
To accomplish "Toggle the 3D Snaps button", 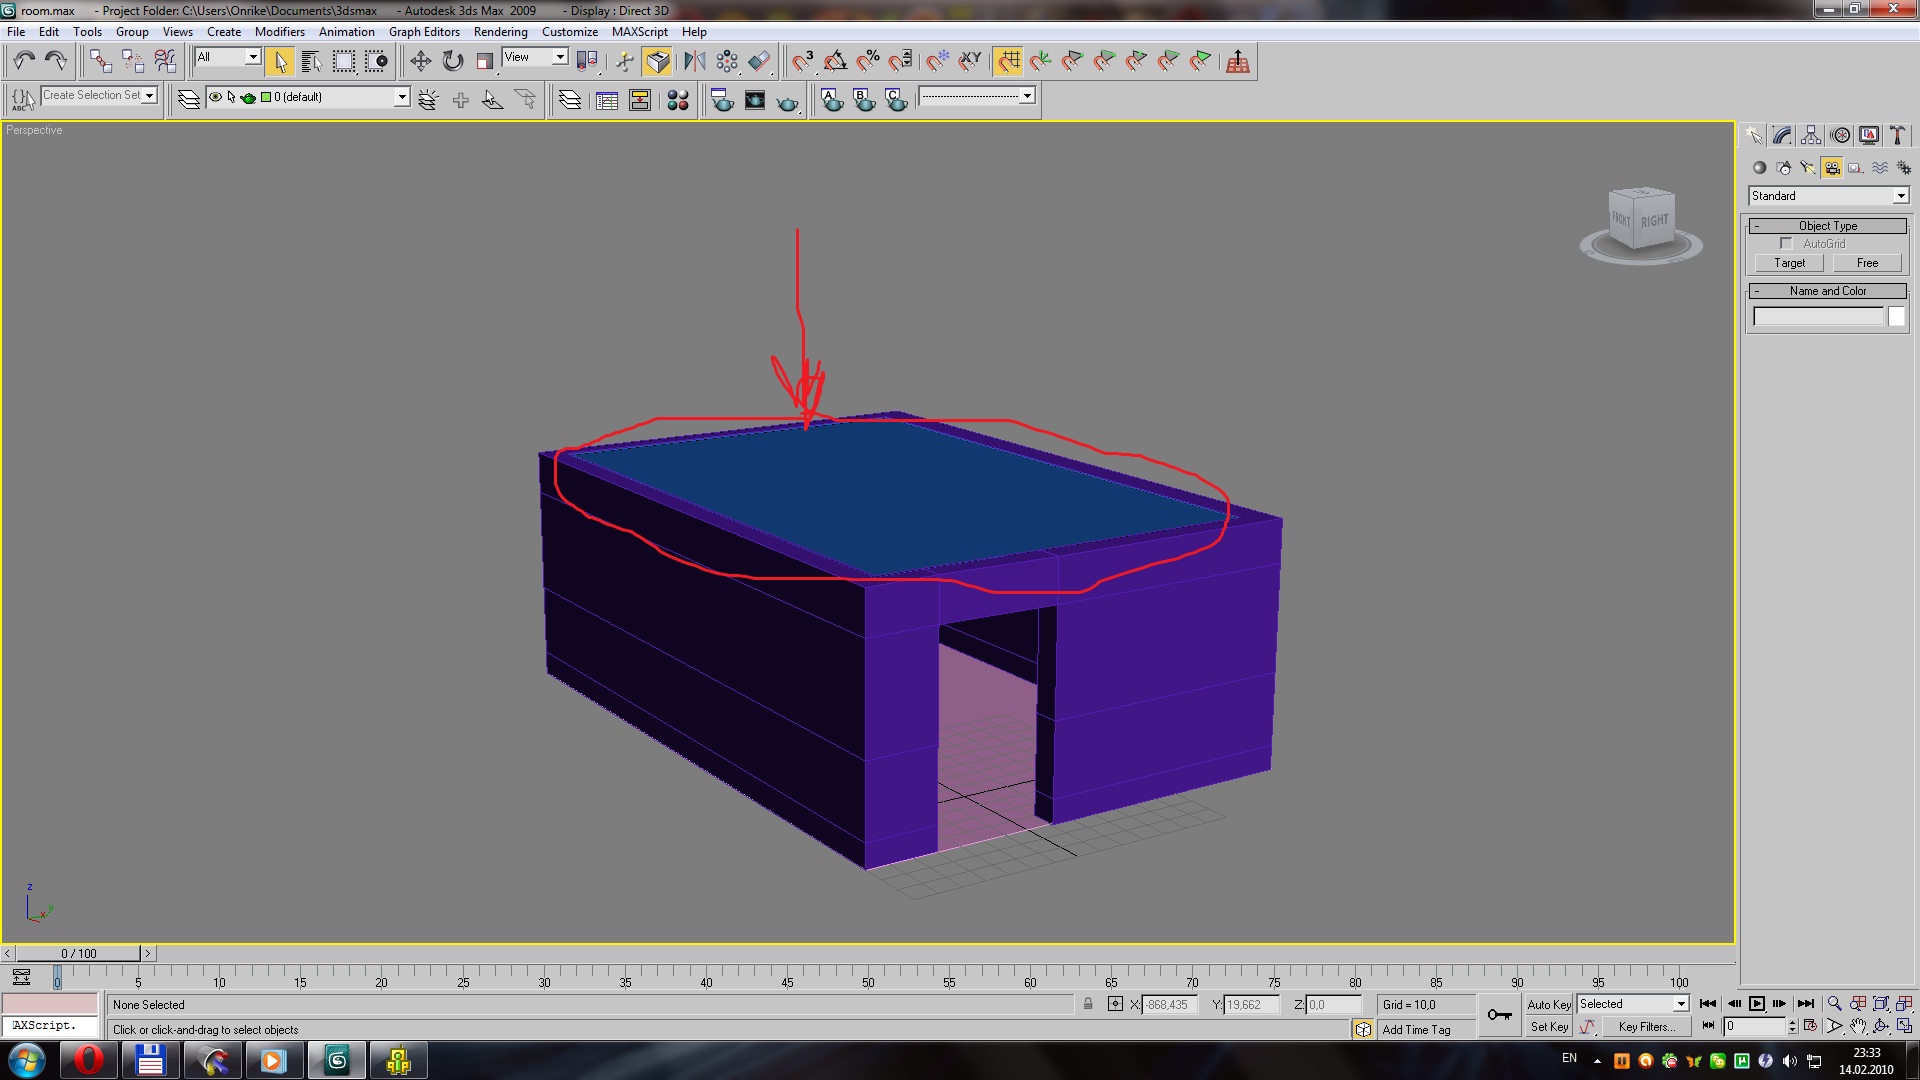I will click(x=803, y=62).
